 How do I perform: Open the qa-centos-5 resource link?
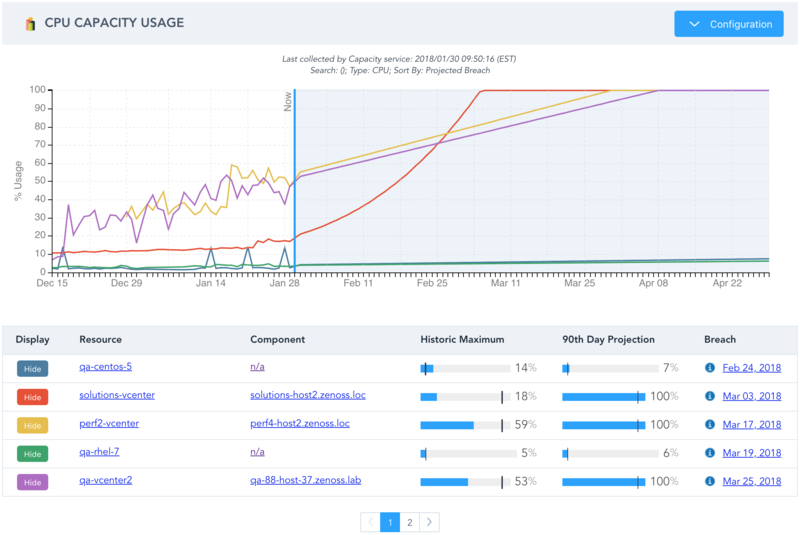(x=106, y=367)
